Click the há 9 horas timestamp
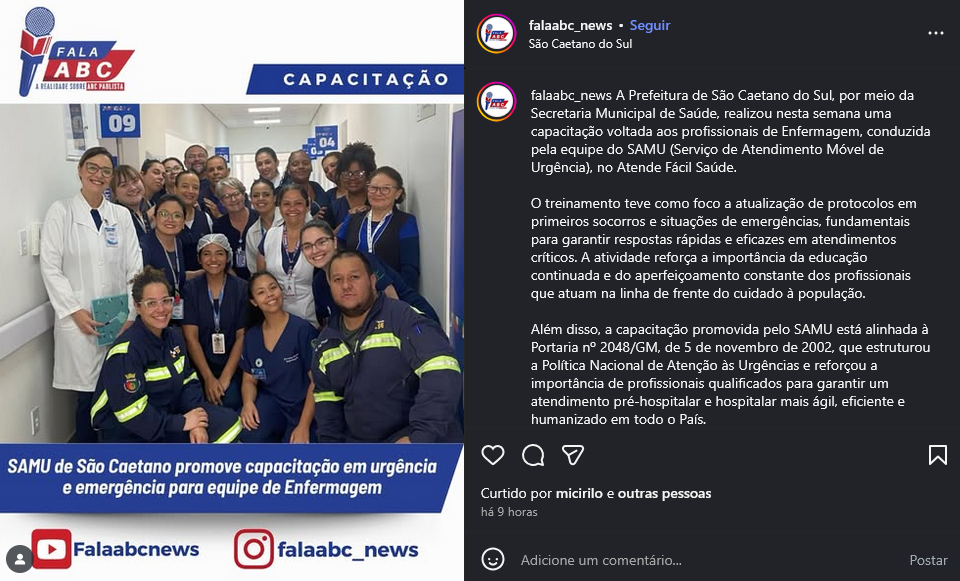 [x=509, y=512]
